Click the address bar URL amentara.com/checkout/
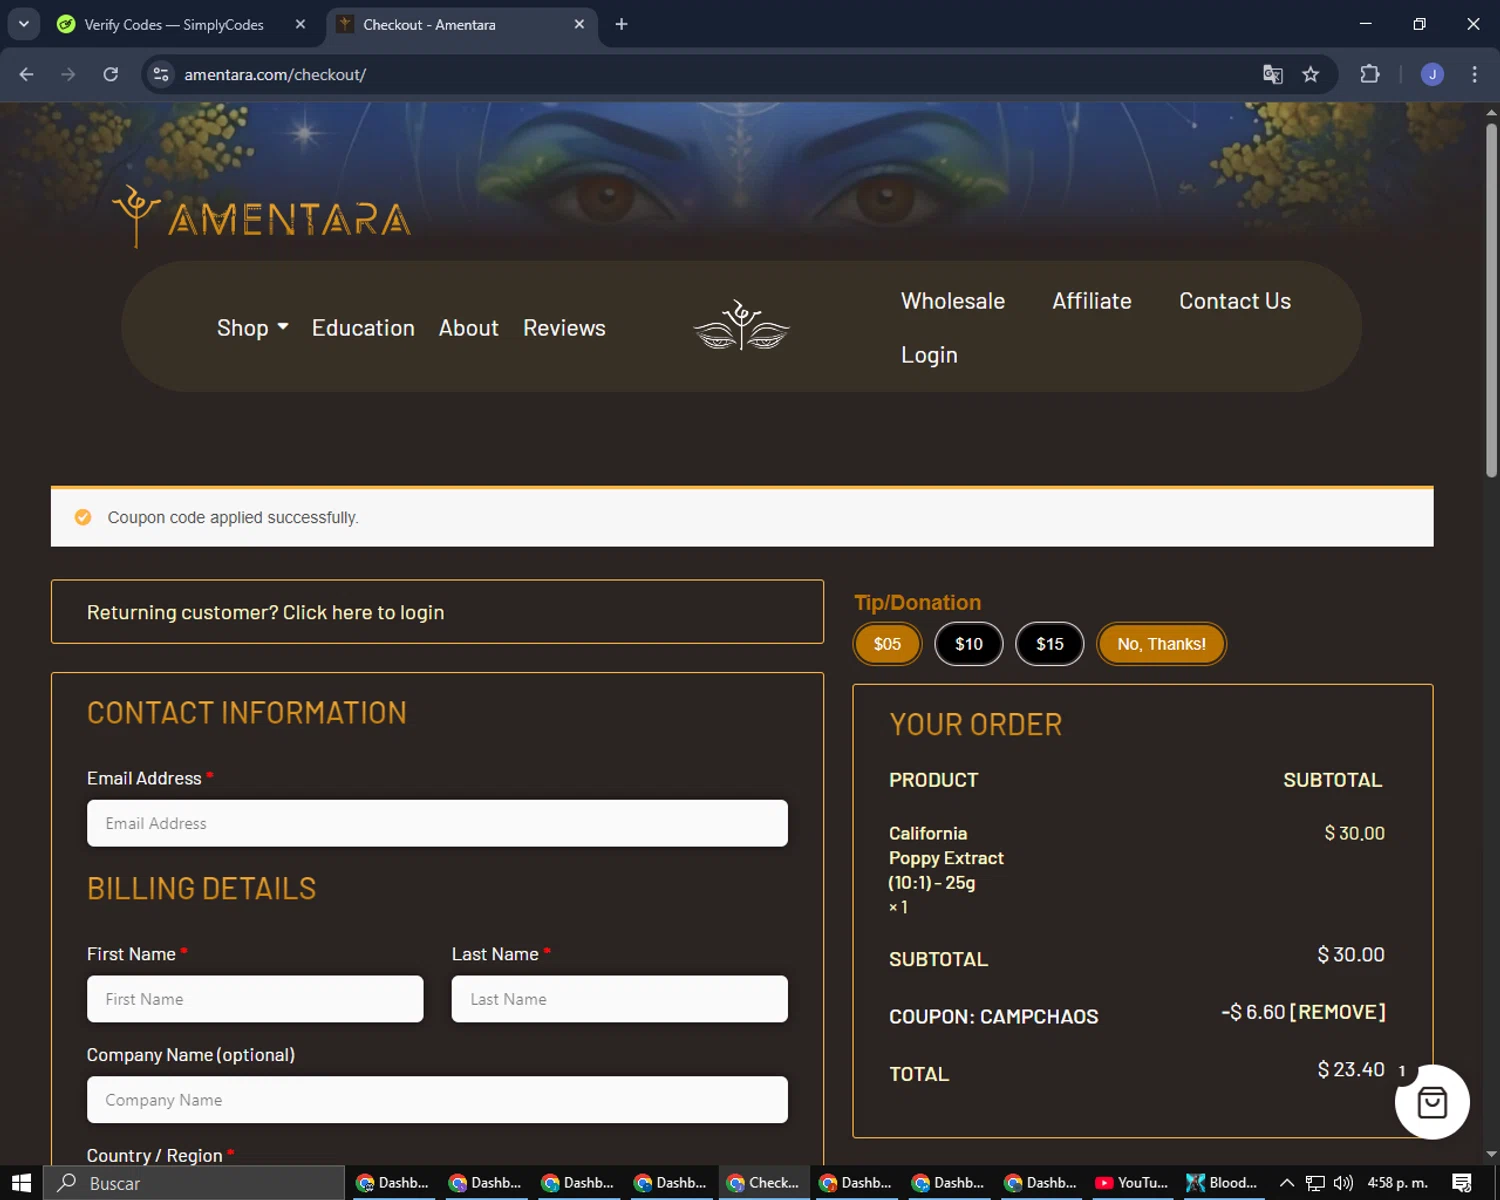This screenshot has height=1200, width=1500. 275,74
